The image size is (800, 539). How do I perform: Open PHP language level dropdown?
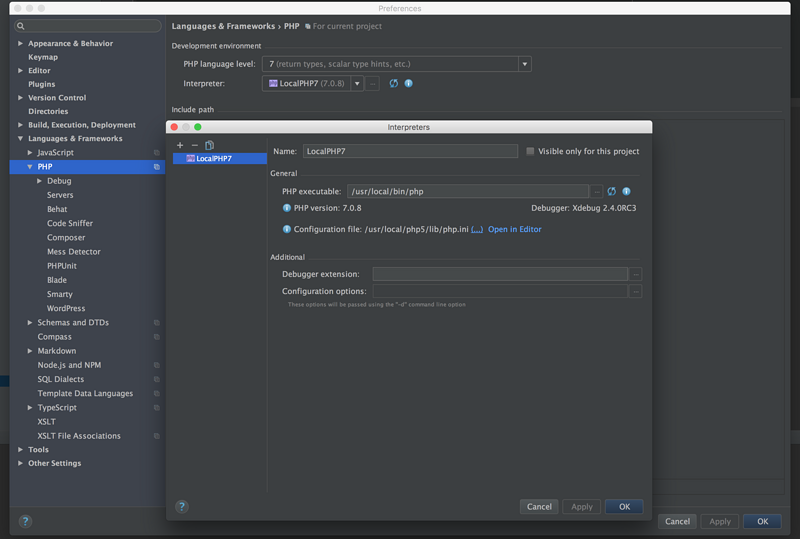524,64
